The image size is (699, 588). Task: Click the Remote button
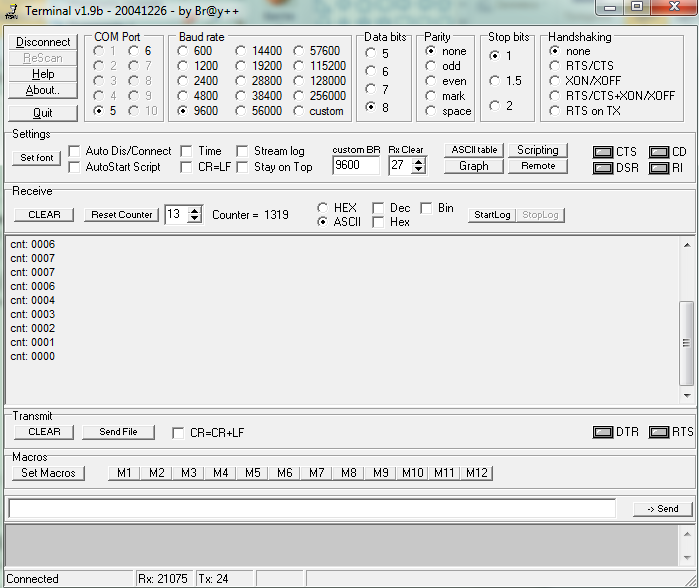pos(538,166)
